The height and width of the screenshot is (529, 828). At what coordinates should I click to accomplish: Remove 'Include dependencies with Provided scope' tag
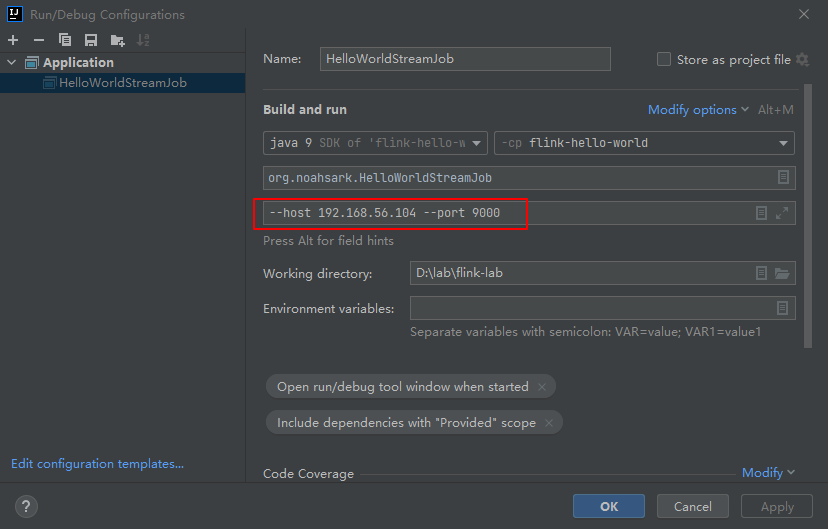[x=549, y=423]
